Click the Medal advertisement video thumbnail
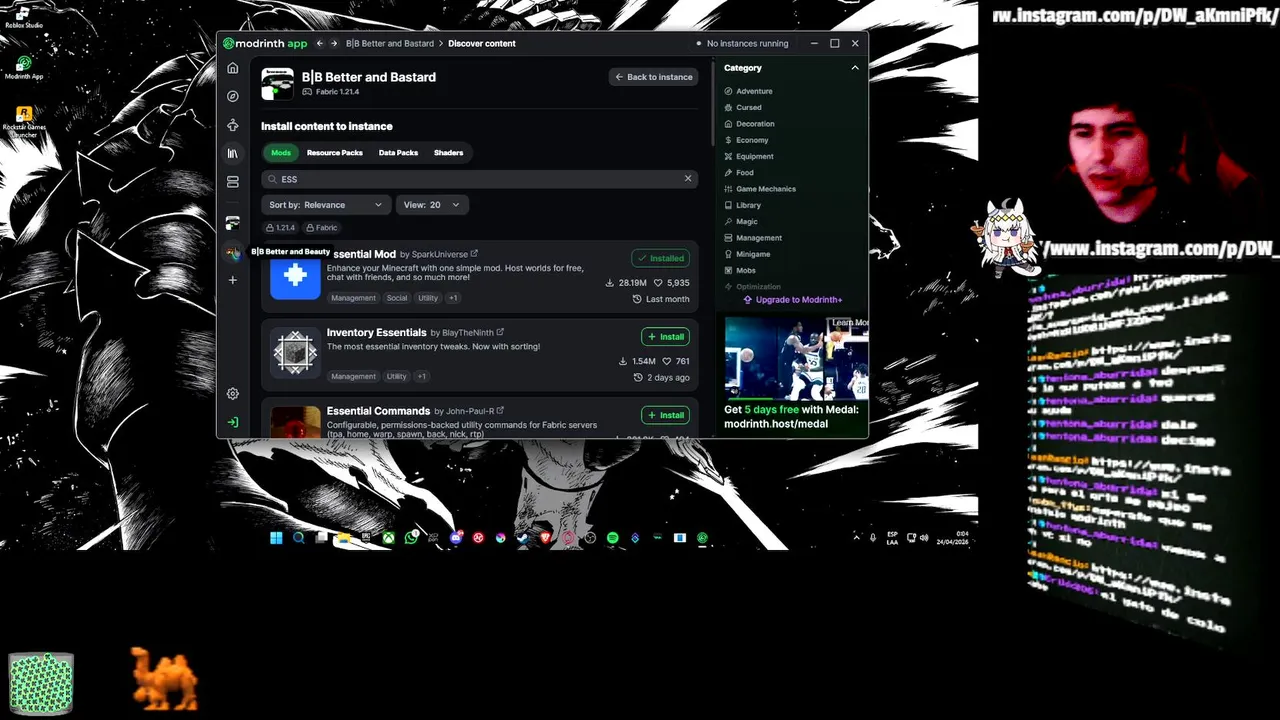1280x720 pixels. pos(796,358)
